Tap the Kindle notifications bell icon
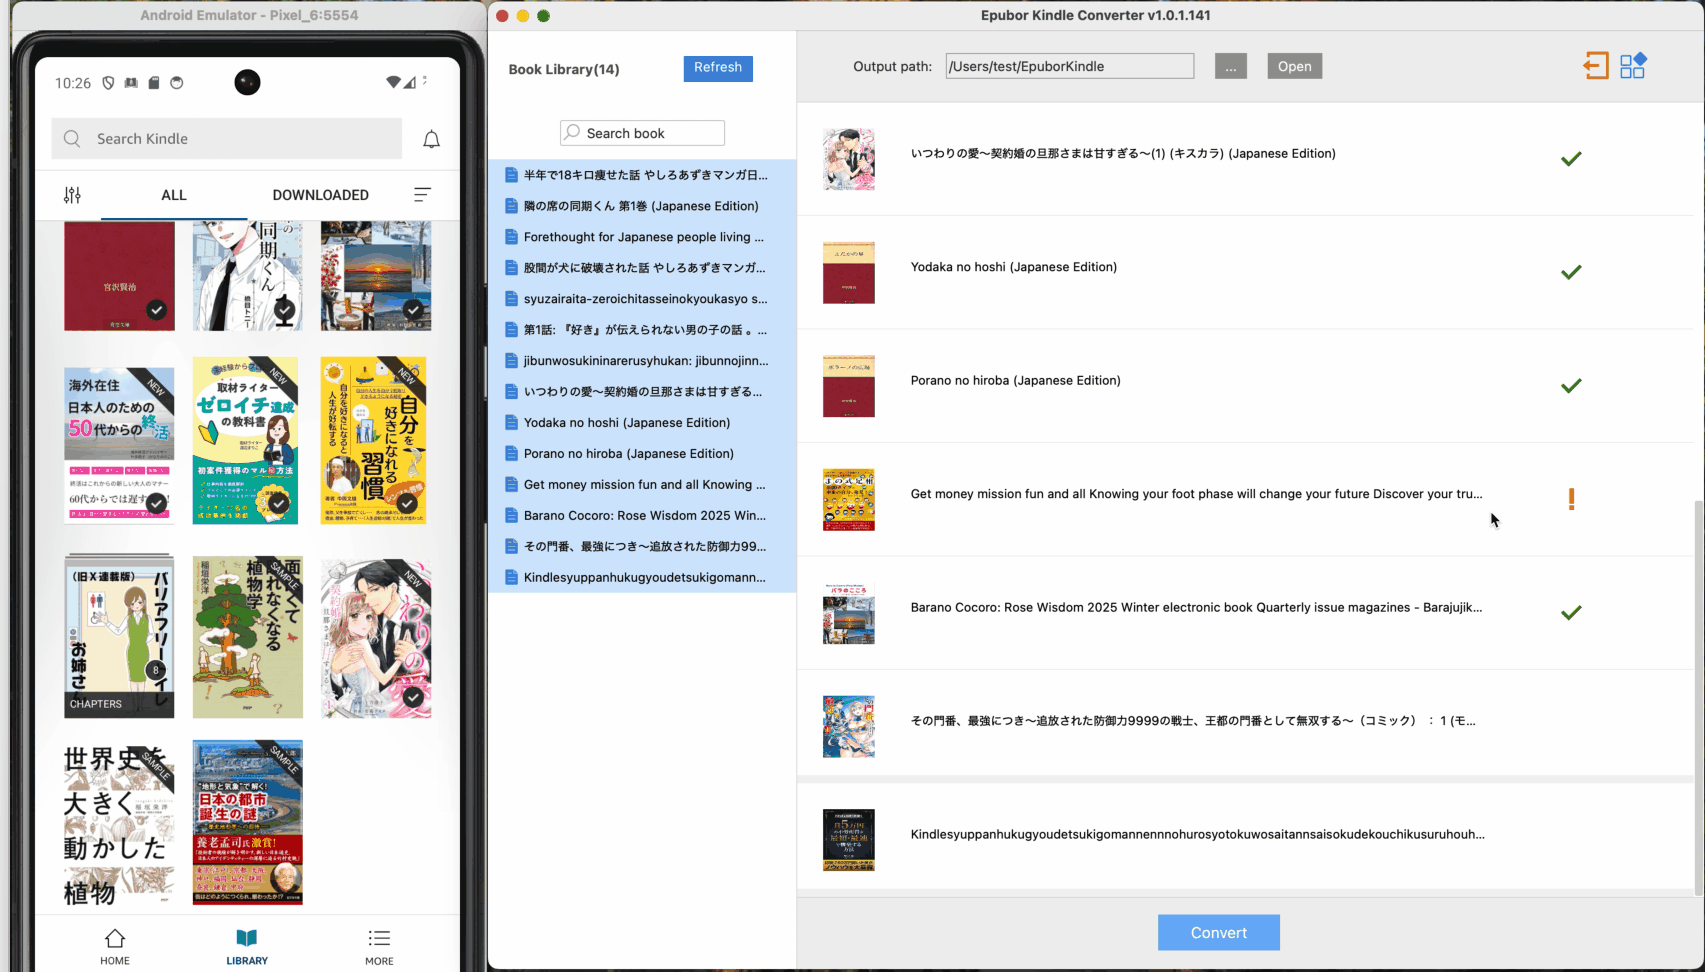 (x=431, y=139)
